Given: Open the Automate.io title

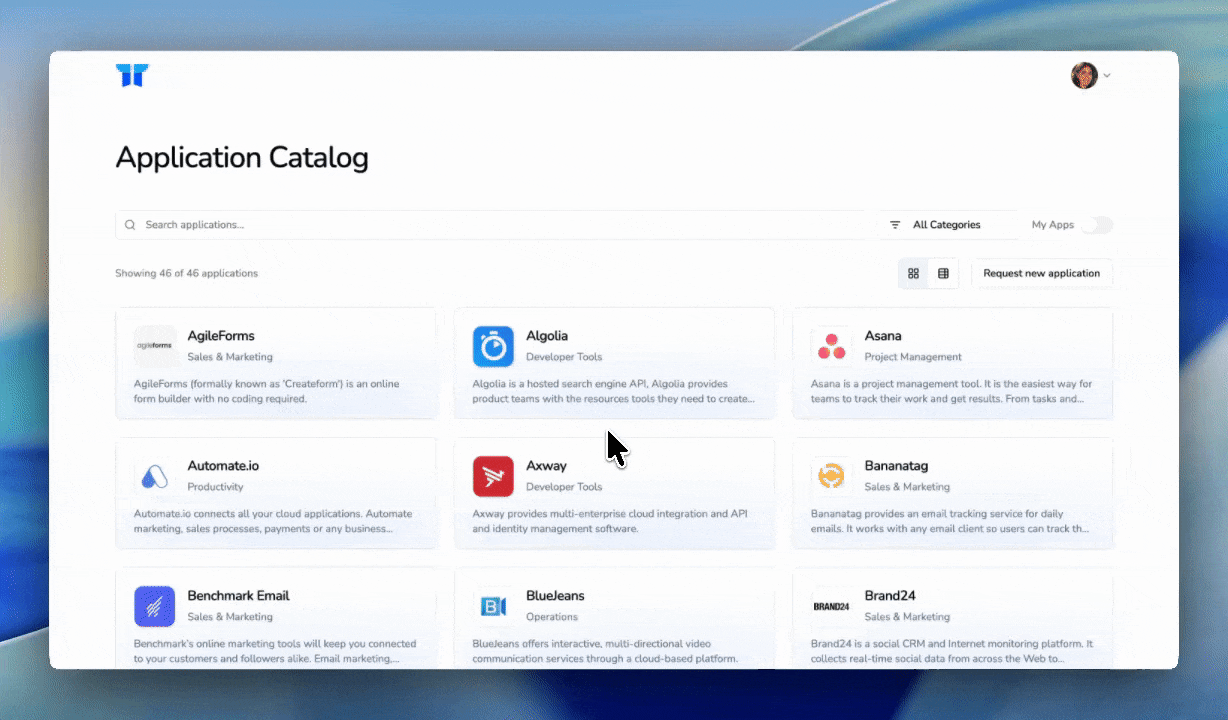Looking at the screenshot, I should point(223,466).
